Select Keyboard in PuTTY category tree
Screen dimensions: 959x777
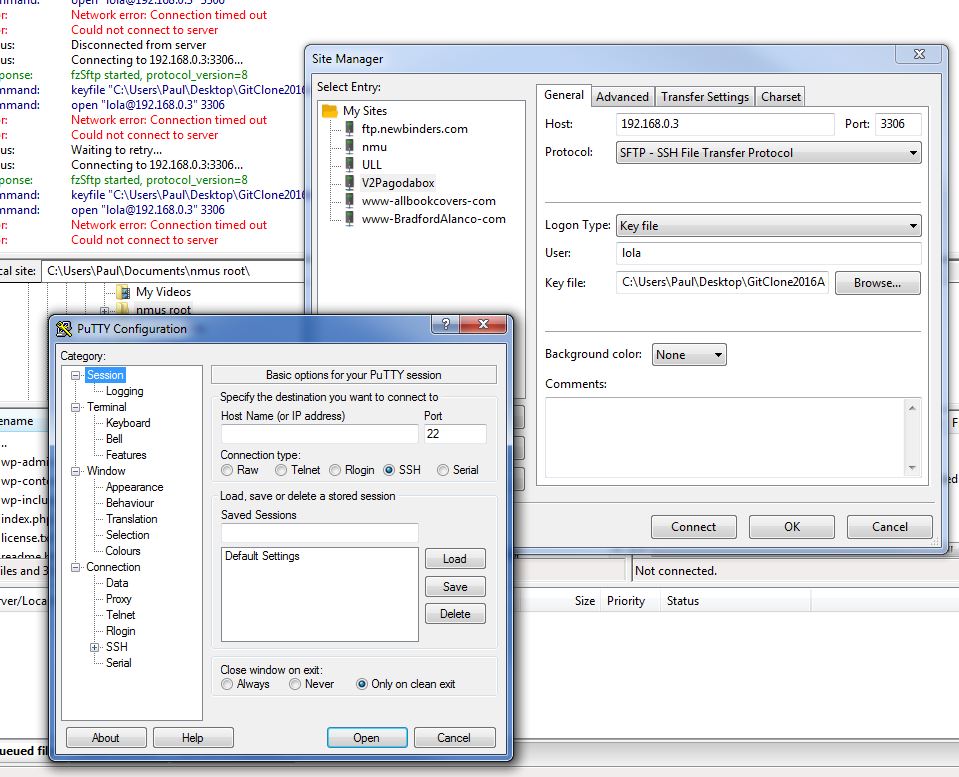coord(128,423)
